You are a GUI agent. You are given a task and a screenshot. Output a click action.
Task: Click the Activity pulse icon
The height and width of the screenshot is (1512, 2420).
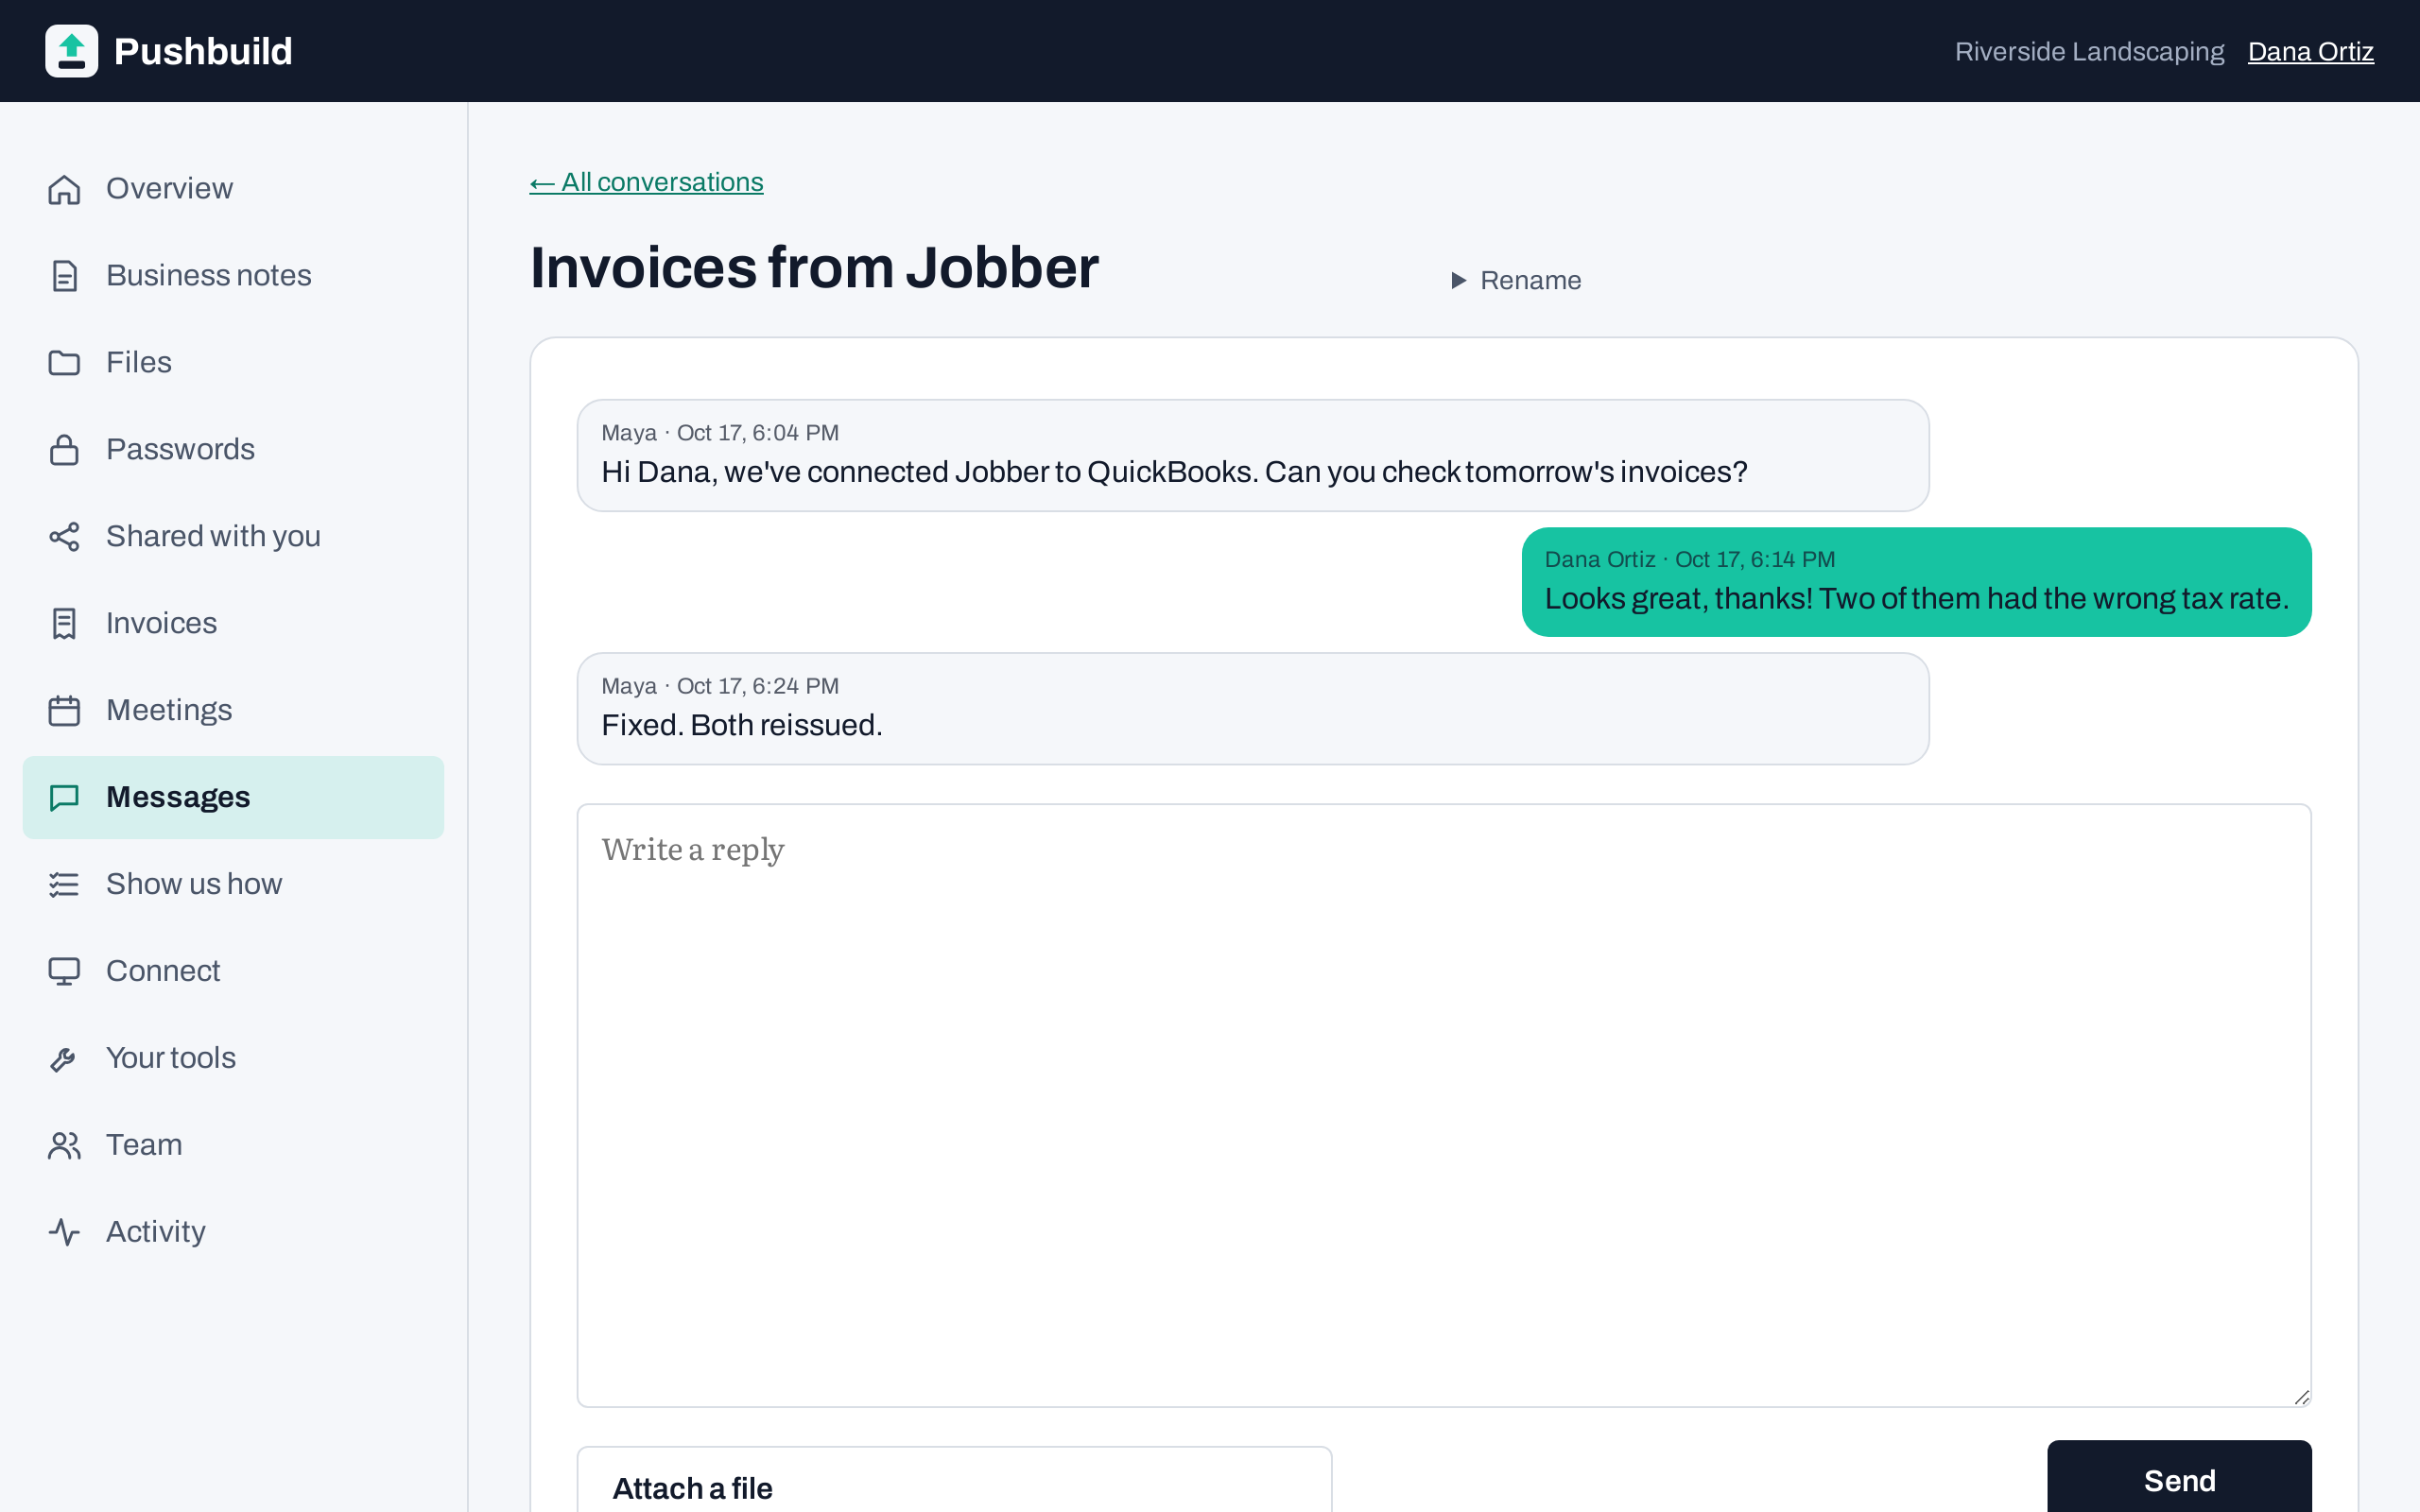64,1233
